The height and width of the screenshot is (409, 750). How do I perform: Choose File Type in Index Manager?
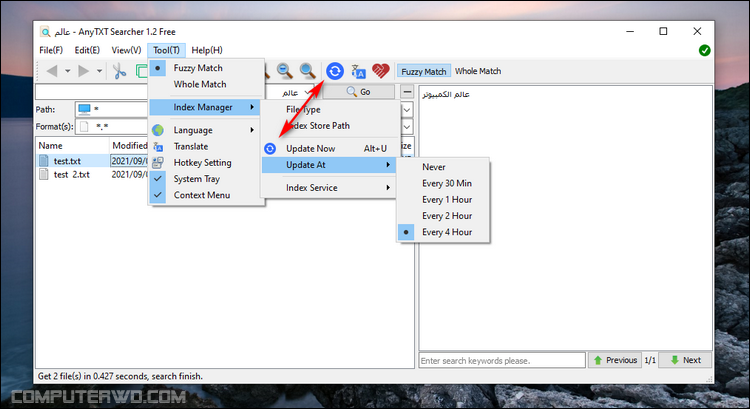(x=329, y=110)
